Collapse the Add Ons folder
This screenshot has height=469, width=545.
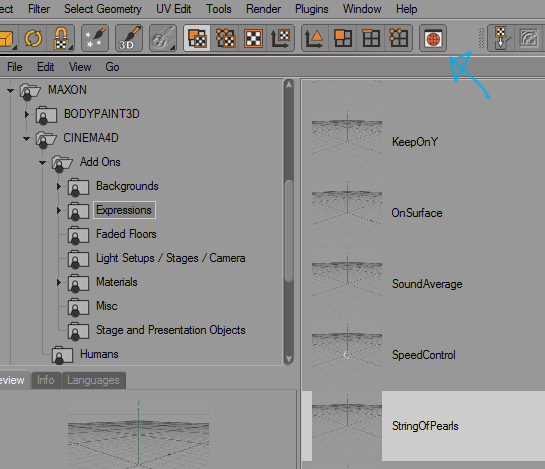point(42,163)
